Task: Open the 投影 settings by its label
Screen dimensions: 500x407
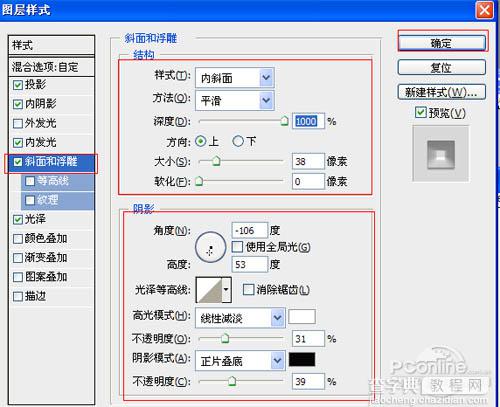Action: pos(35,85)
